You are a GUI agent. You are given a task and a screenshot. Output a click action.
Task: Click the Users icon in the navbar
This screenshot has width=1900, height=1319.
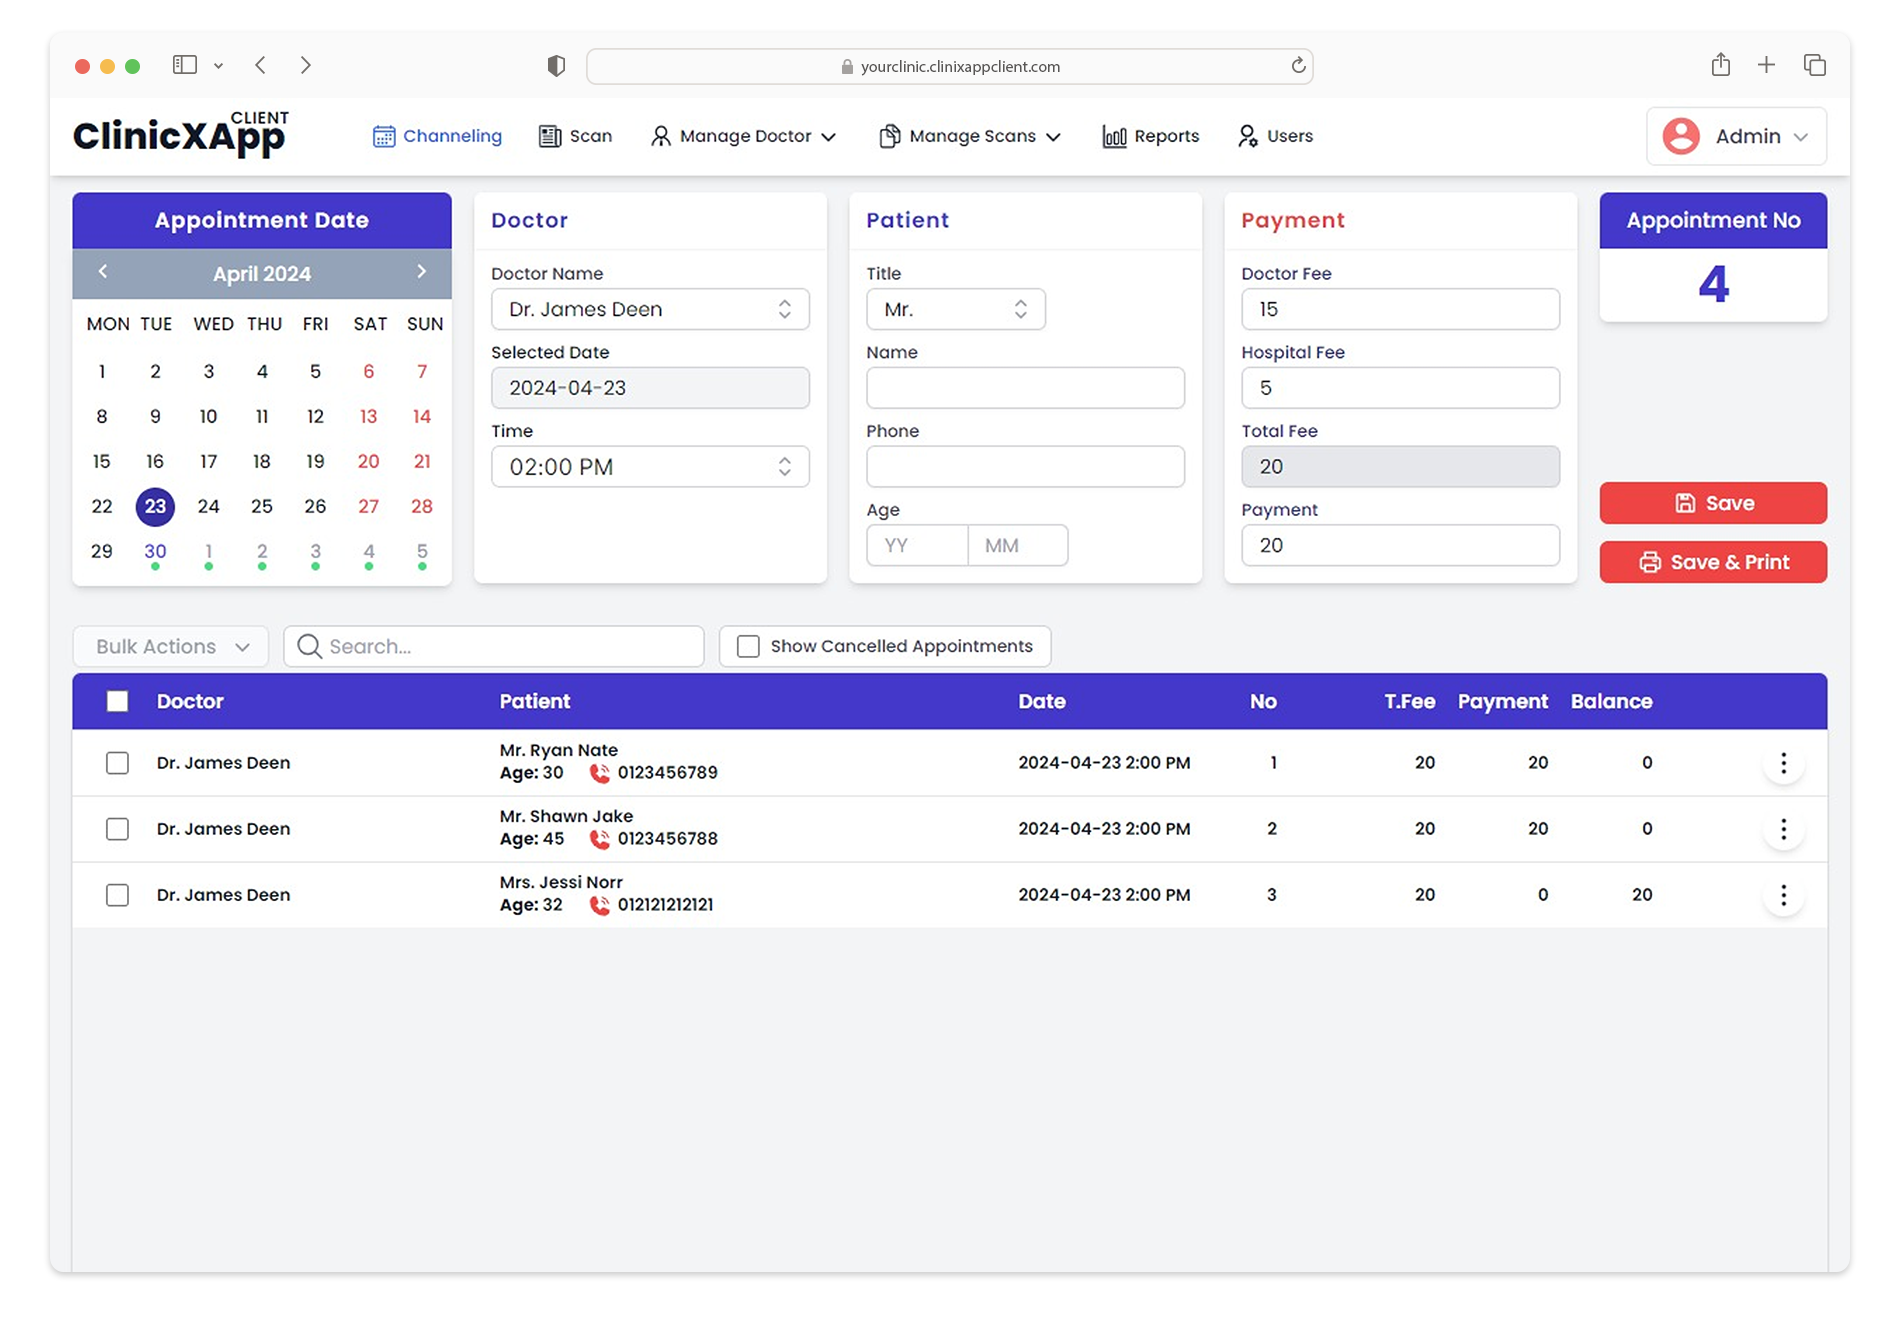[1247, 136]
